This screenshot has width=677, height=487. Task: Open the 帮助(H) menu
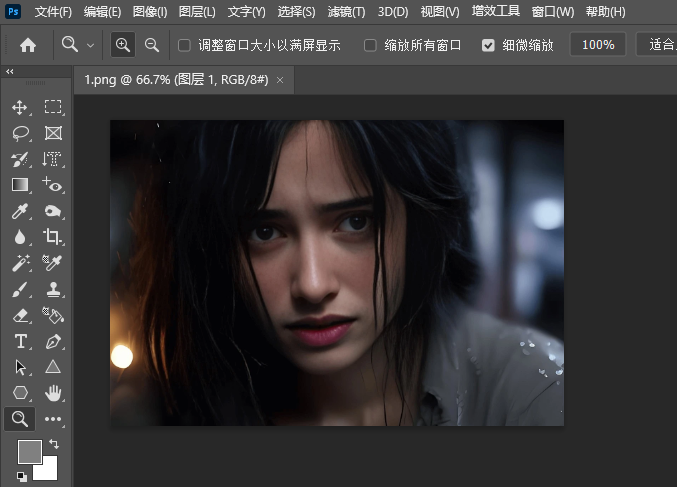(x=605, y=12)
